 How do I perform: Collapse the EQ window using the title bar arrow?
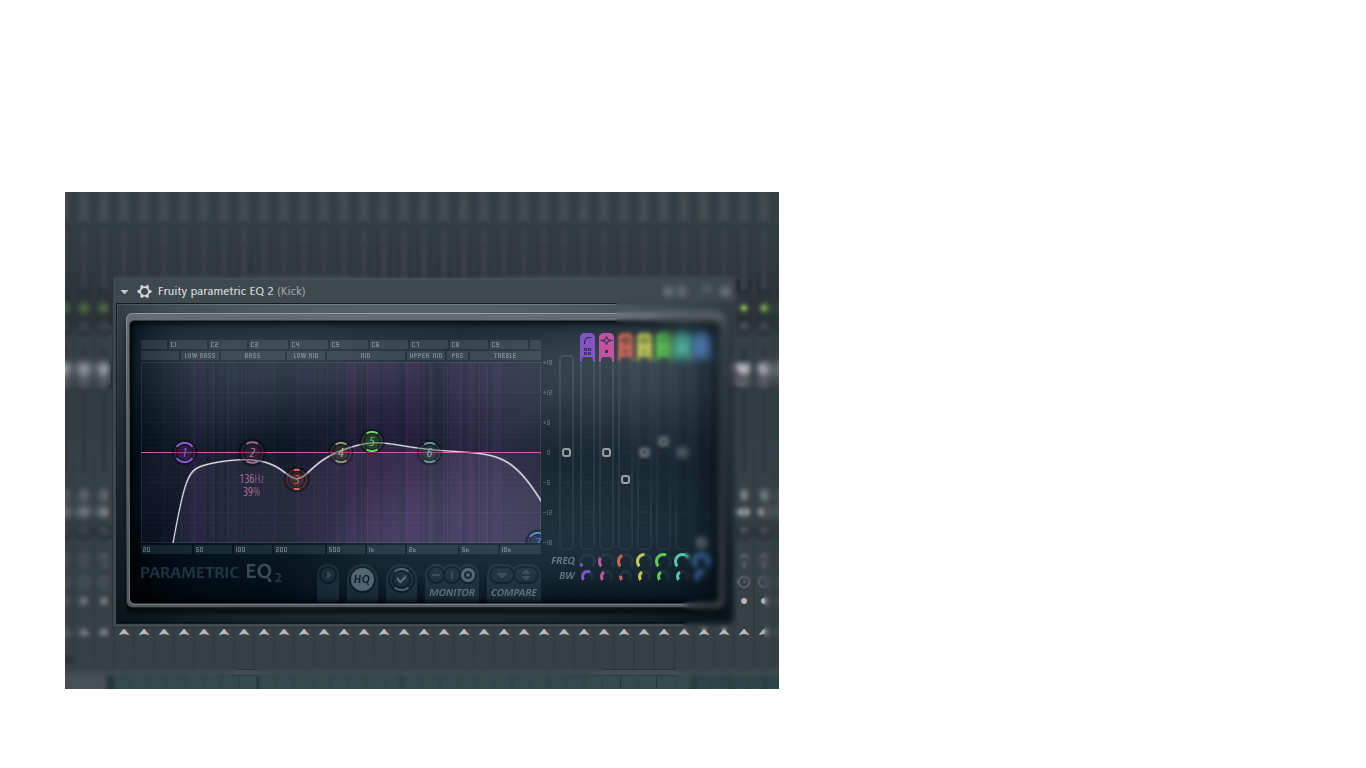click(123, 291)
